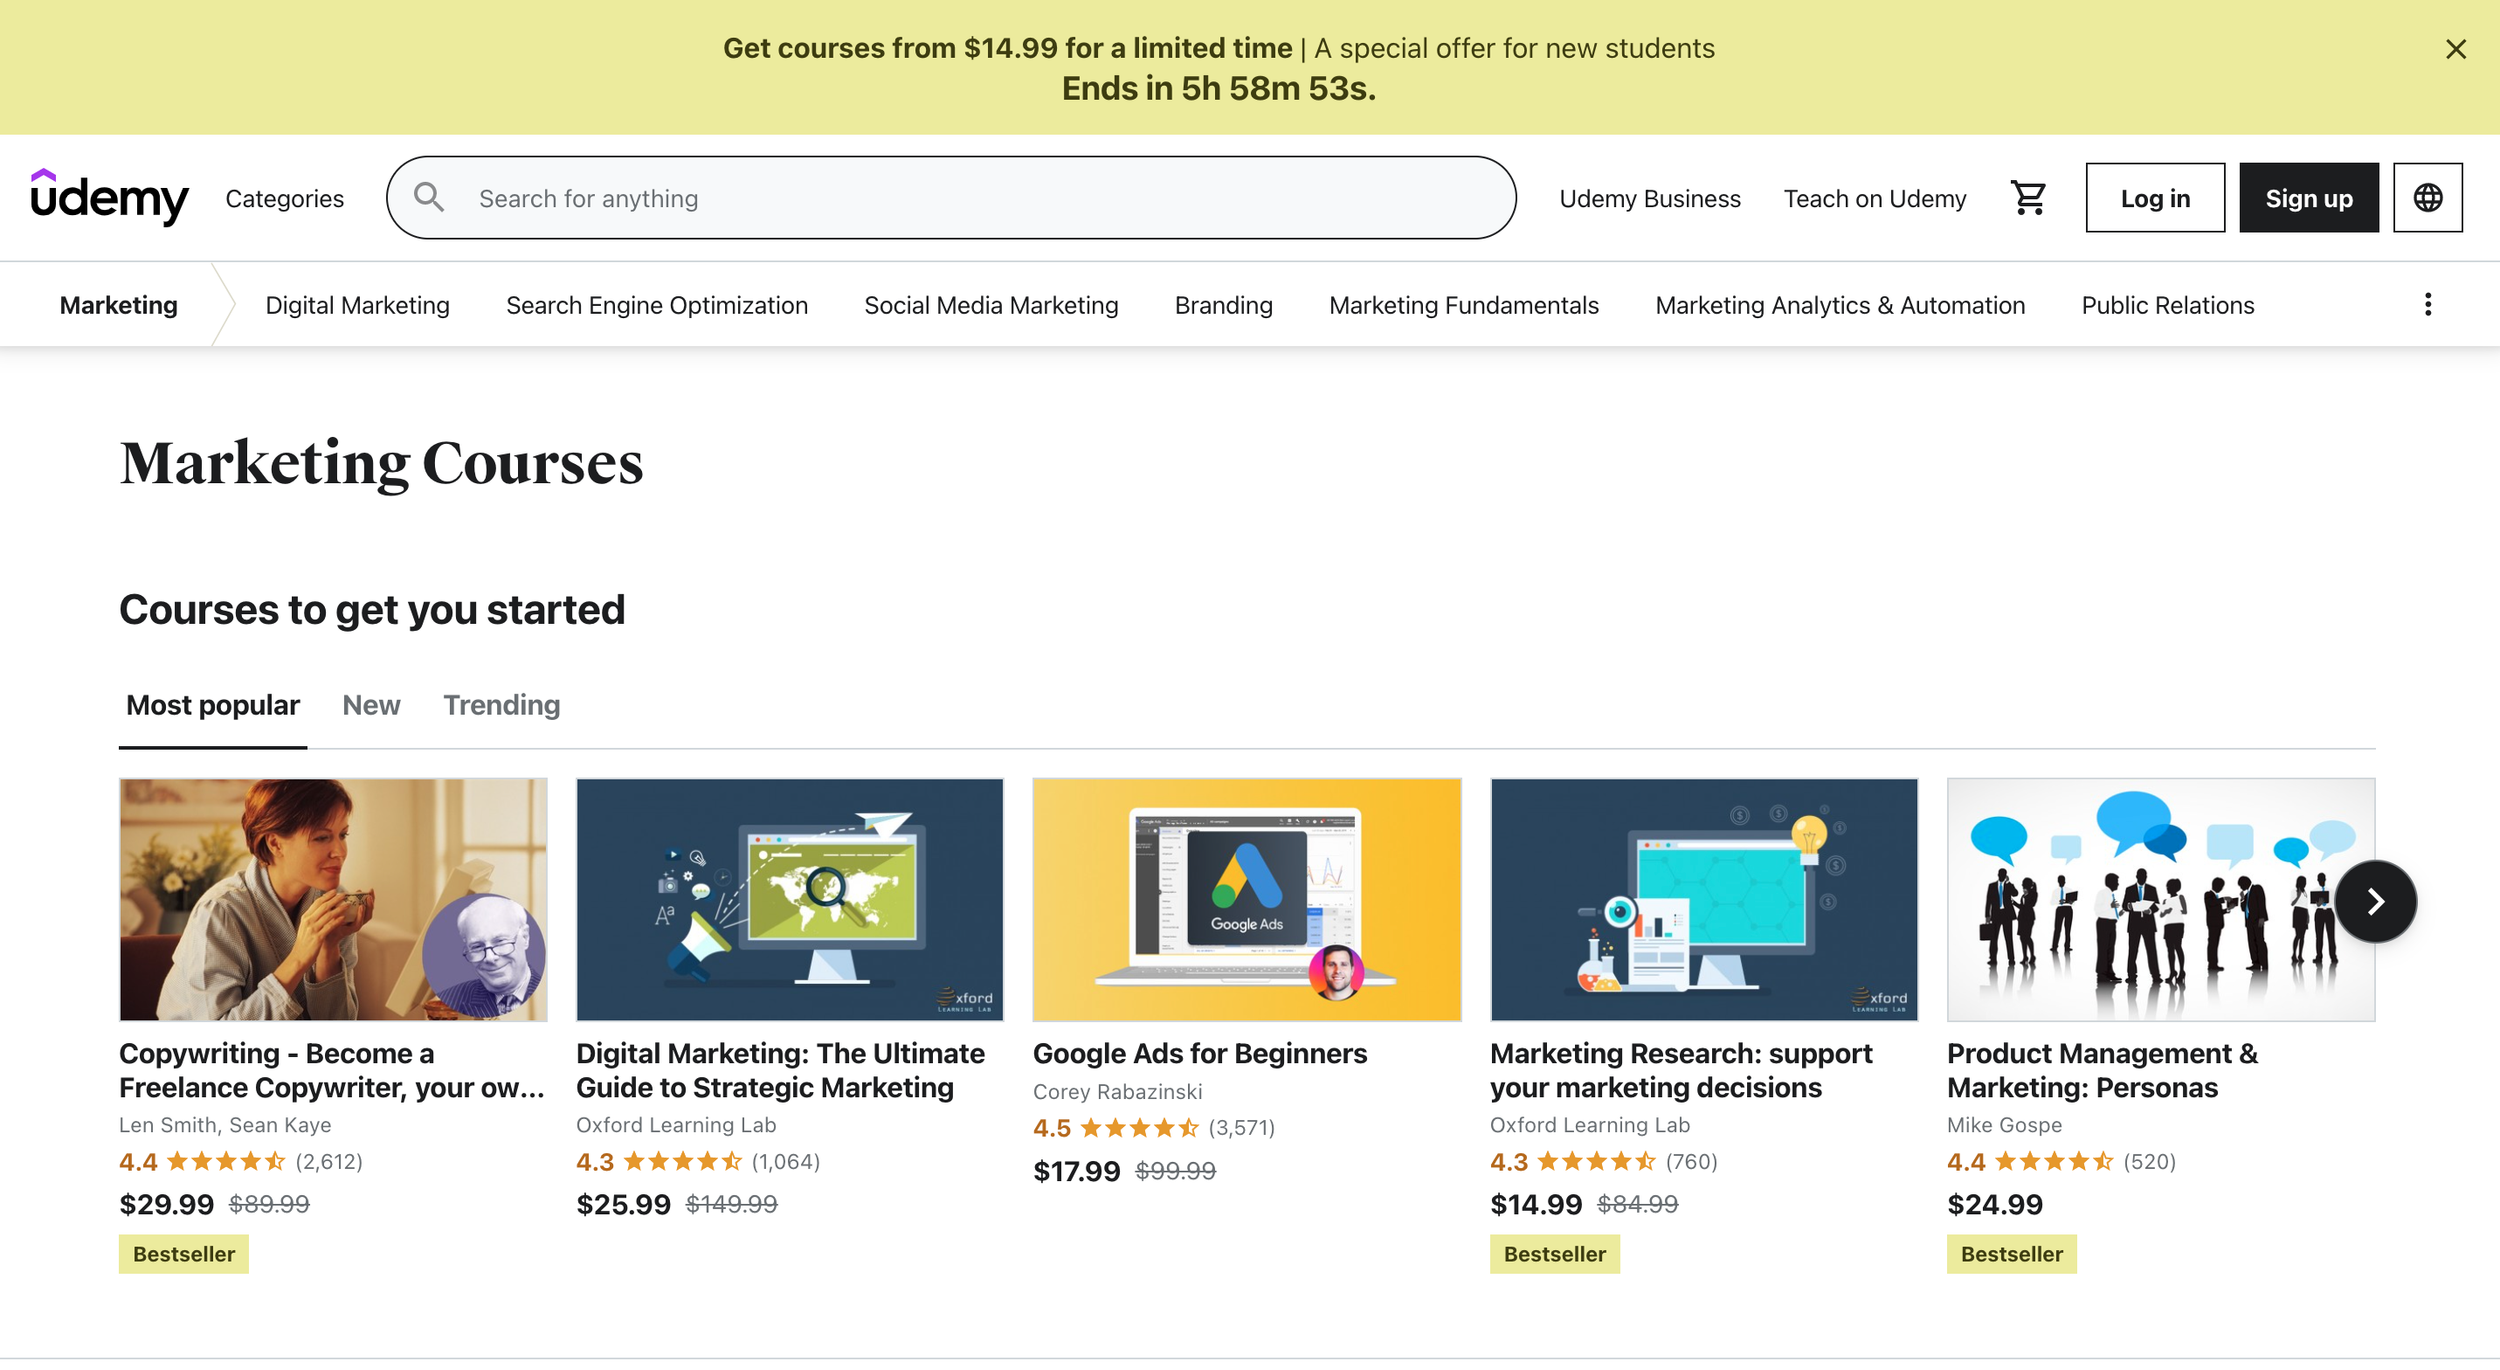Switch to the Trending tab
2500x1370 pixels.
[x=501, y=705]
